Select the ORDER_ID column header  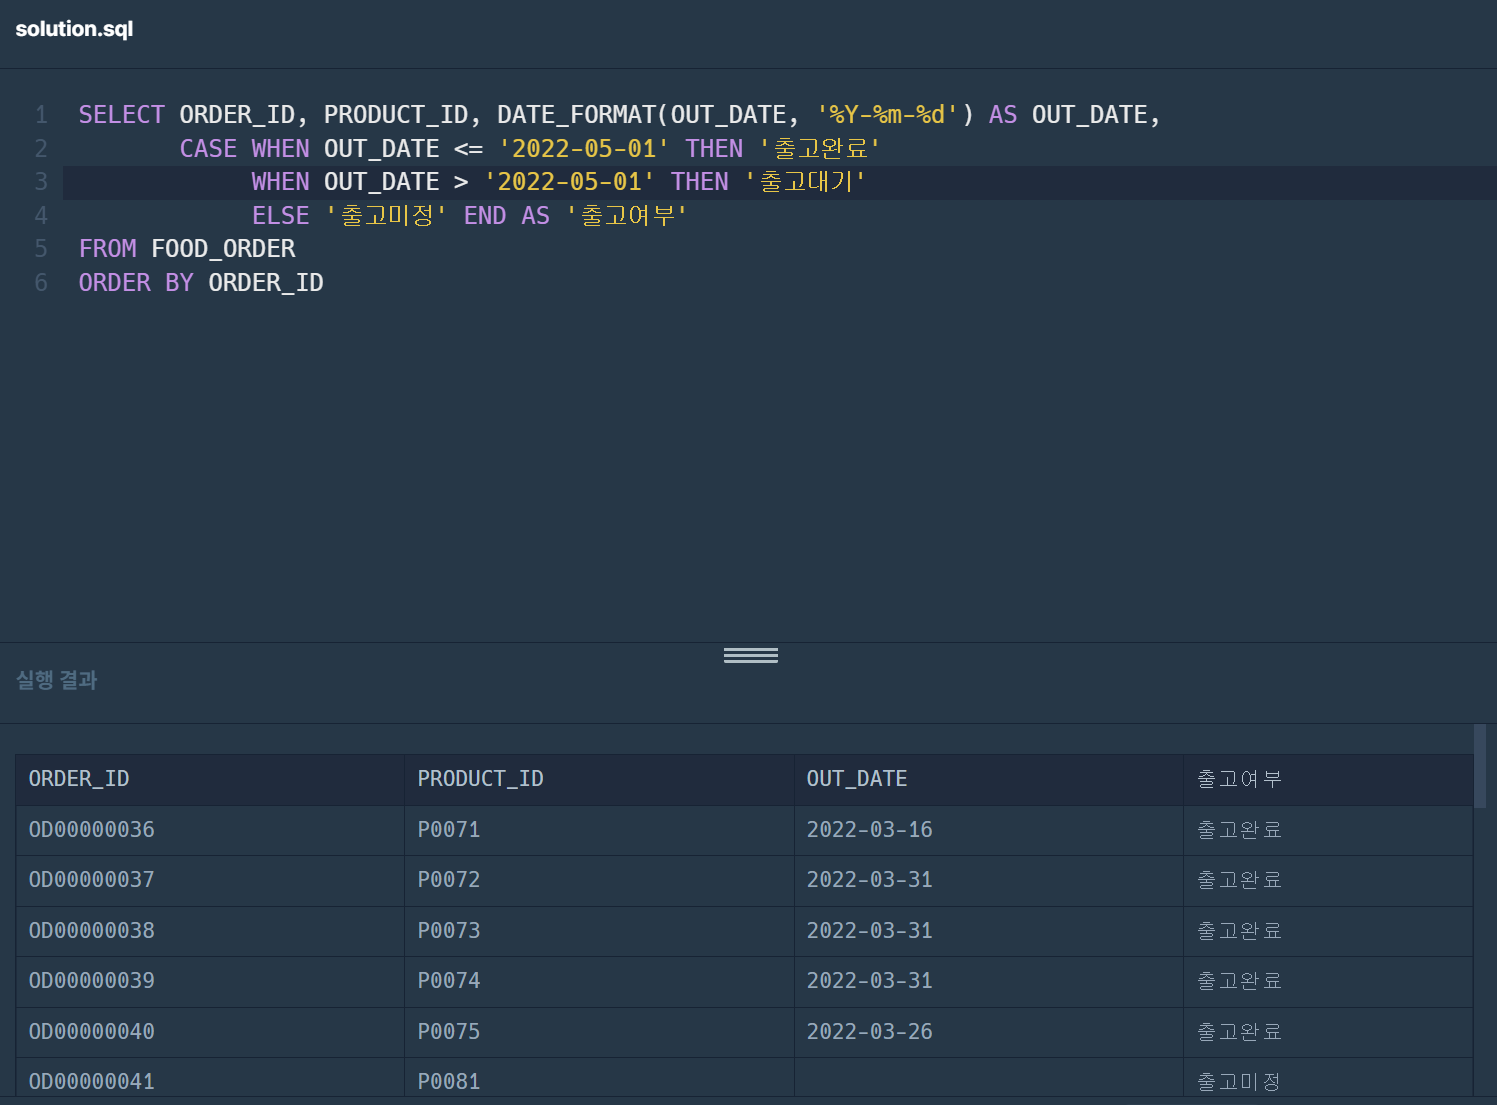pyautogui.click(x=78, y=778)
